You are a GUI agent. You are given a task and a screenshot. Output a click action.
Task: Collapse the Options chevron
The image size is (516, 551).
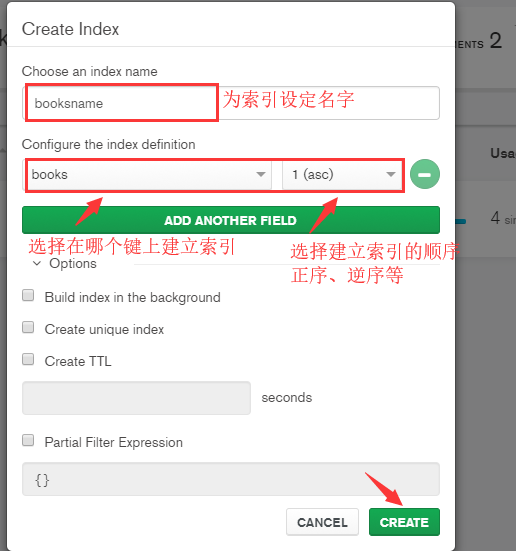pyautogui.click(x=37, y=263)
